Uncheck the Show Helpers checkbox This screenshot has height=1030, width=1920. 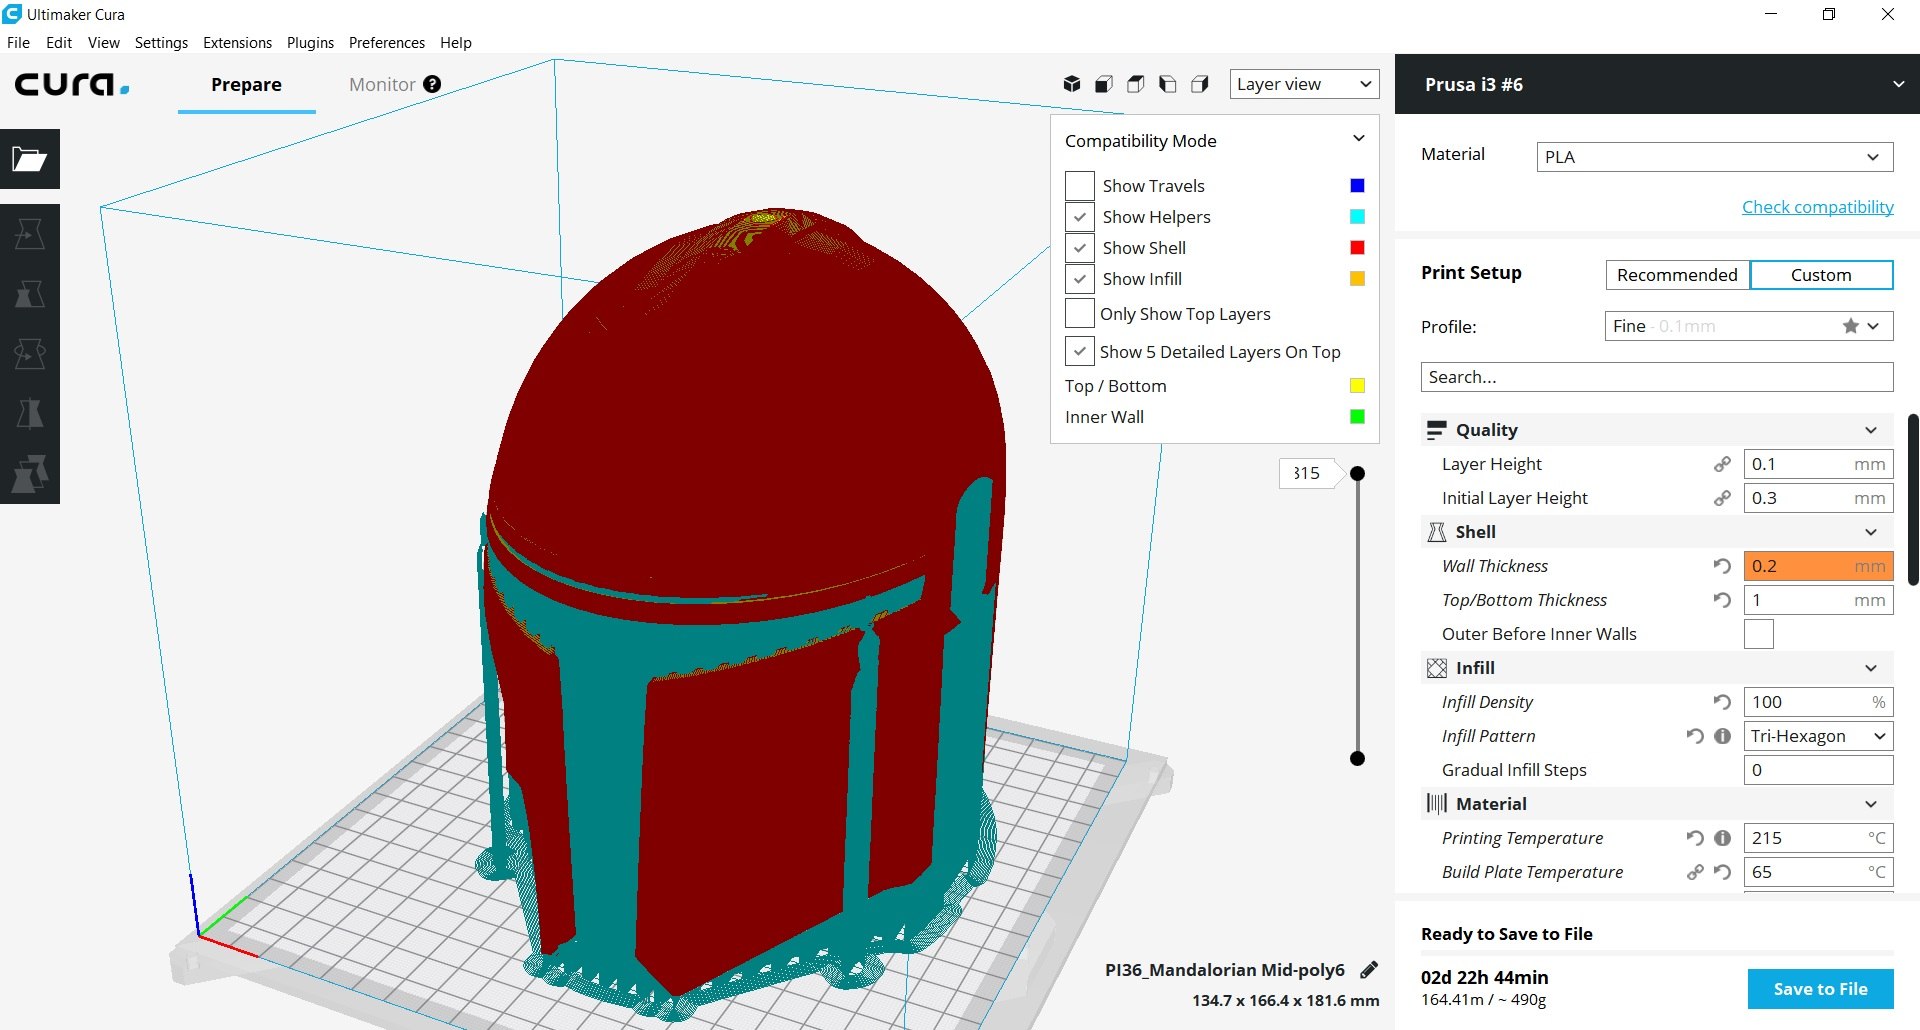click(1080, 217)
